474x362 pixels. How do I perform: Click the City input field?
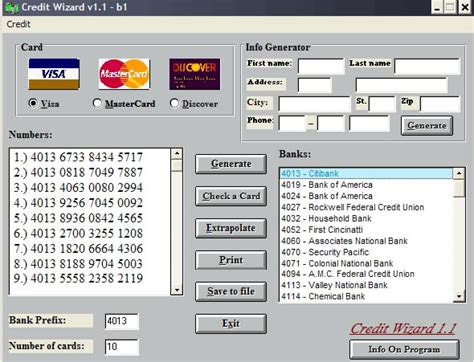click(314, 104)
